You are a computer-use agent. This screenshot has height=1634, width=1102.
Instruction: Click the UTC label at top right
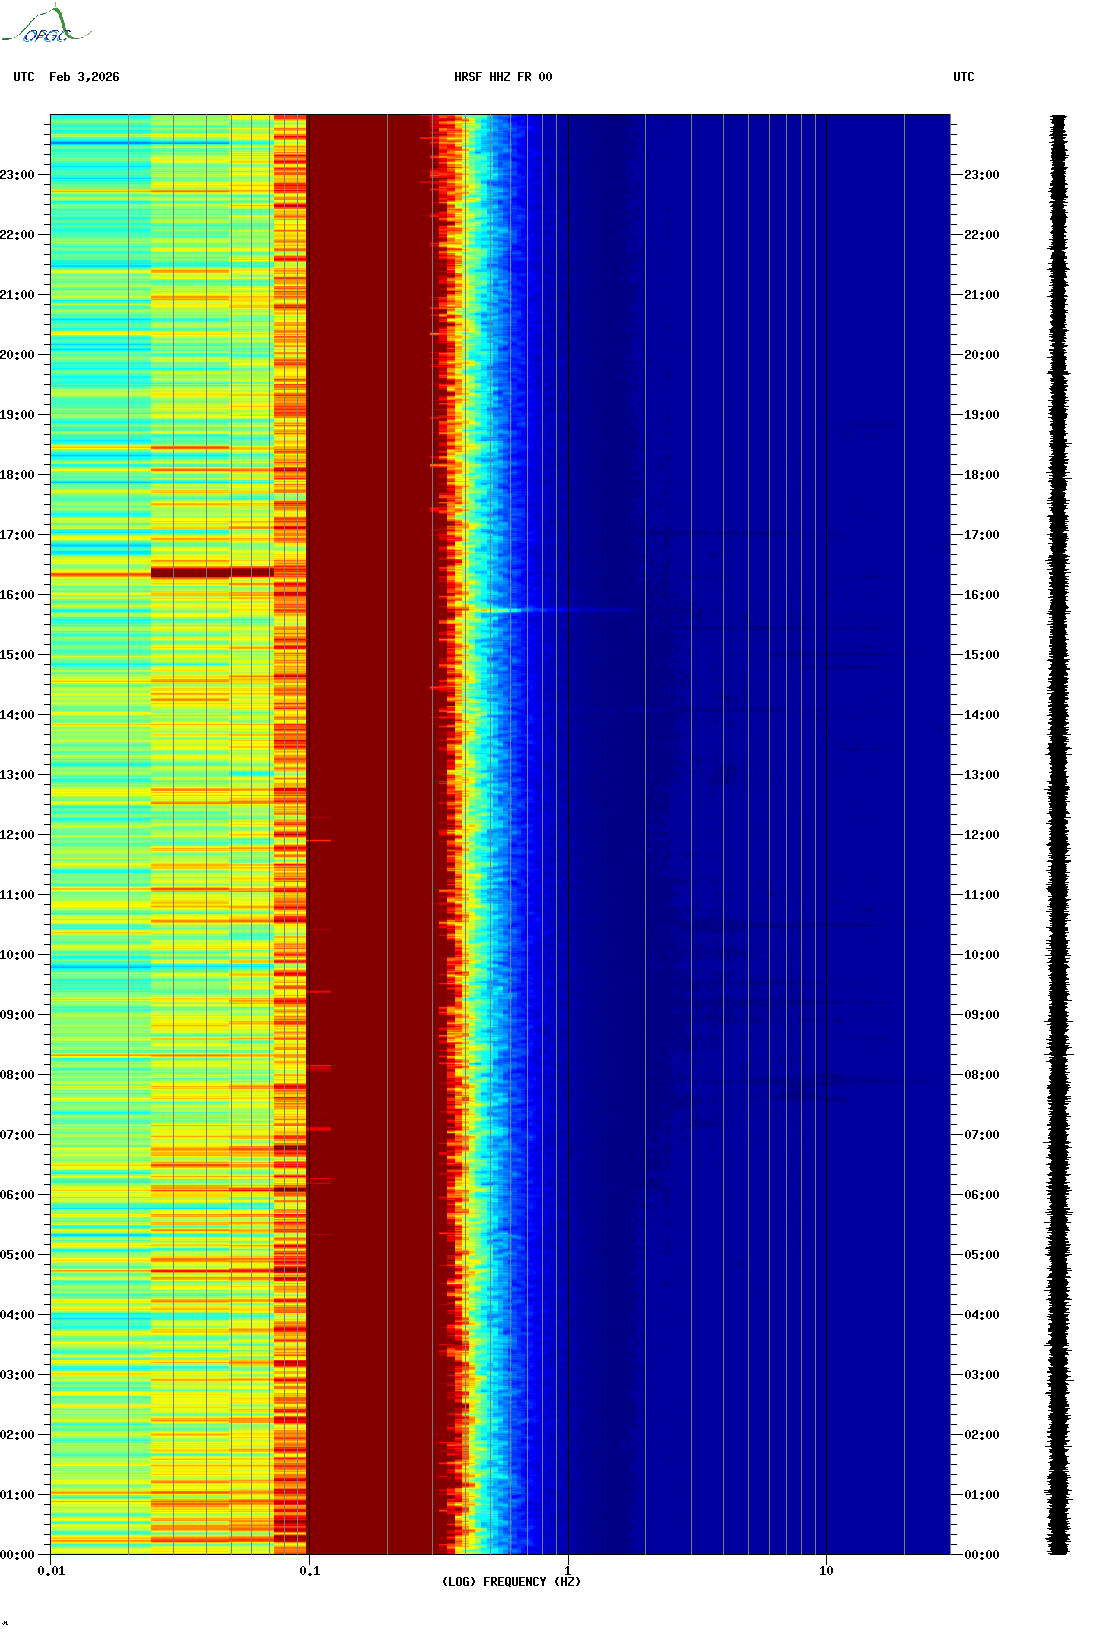pyautogui.click(x=963, y=77)
